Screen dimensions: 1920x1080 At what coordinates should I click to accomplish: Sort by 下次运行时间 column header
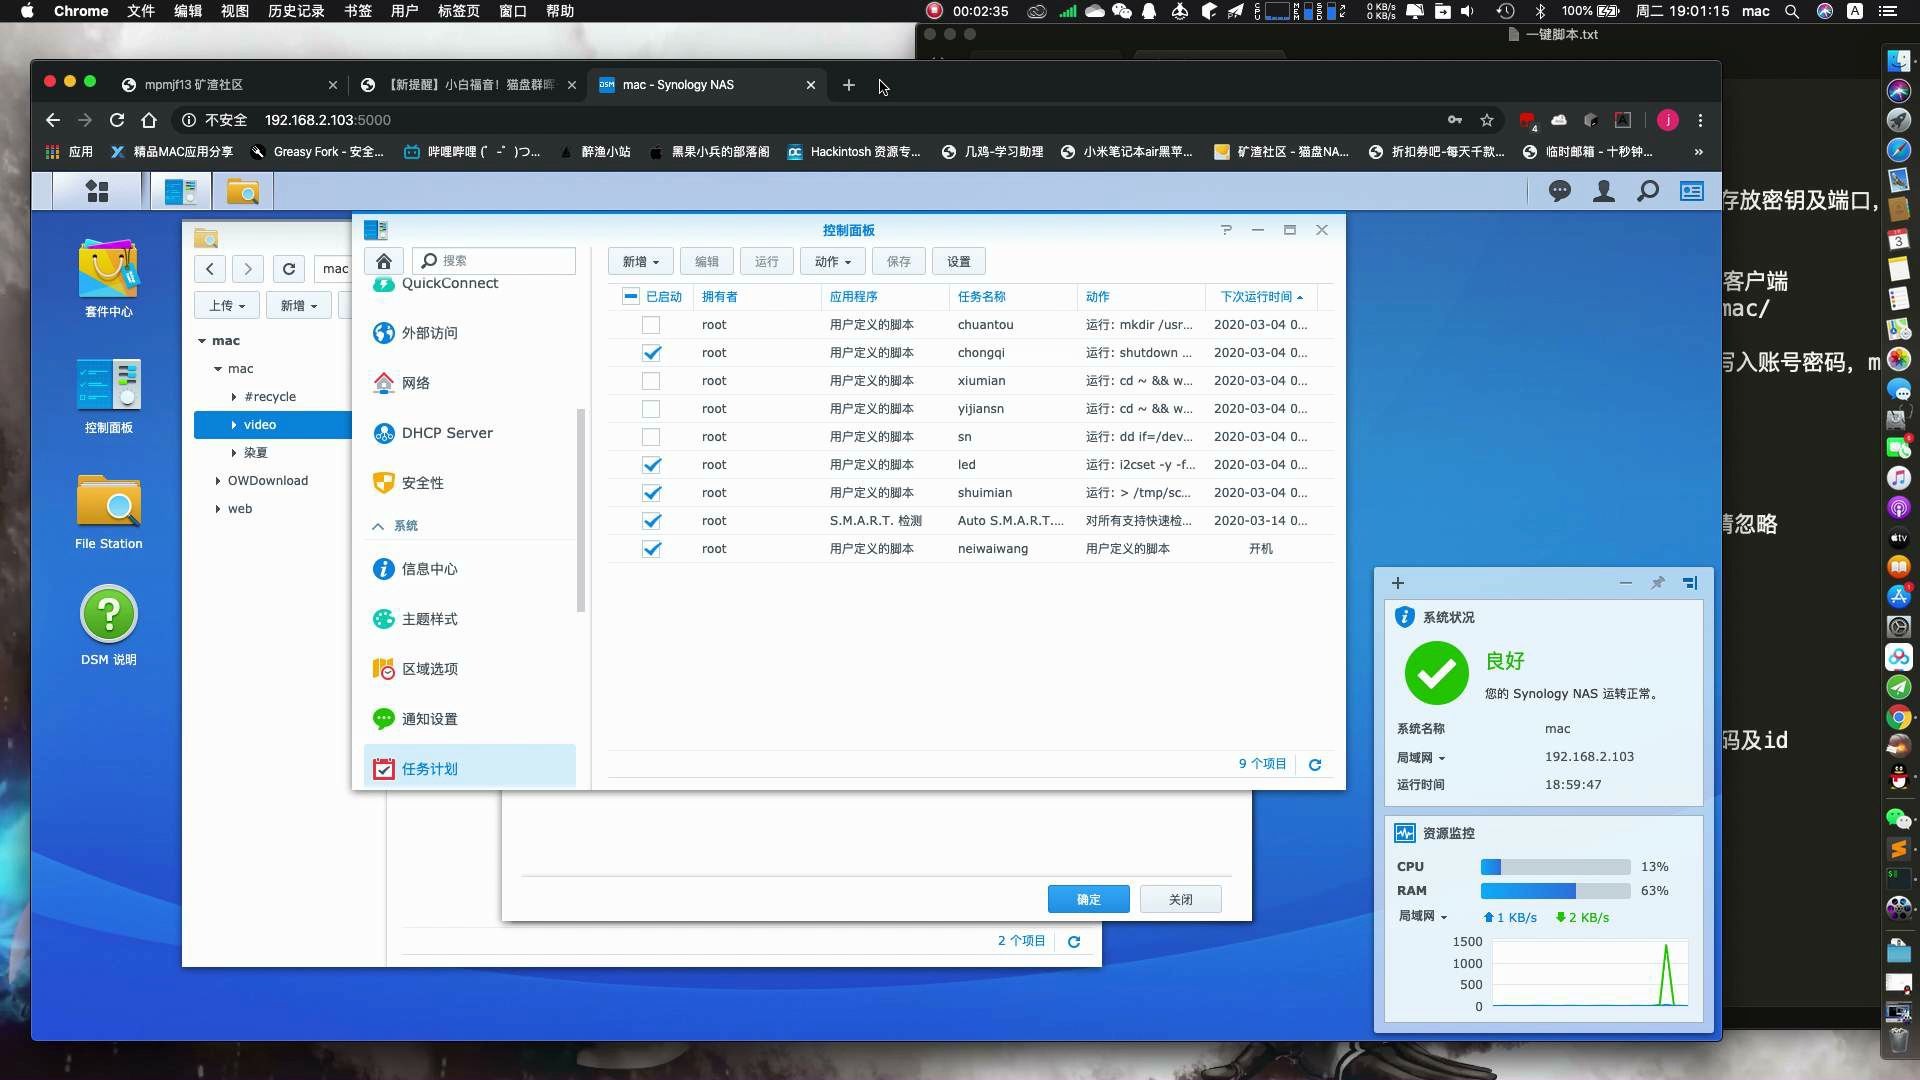tap(1260, 297)
